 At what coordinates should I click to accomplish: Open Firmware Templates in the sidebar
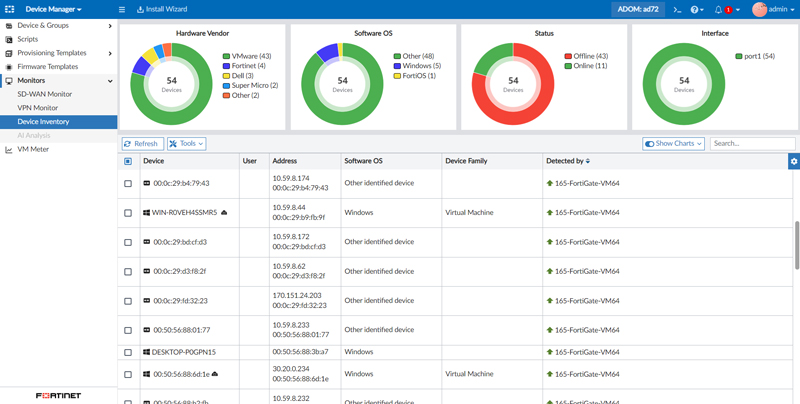click(x=47, y=67)
